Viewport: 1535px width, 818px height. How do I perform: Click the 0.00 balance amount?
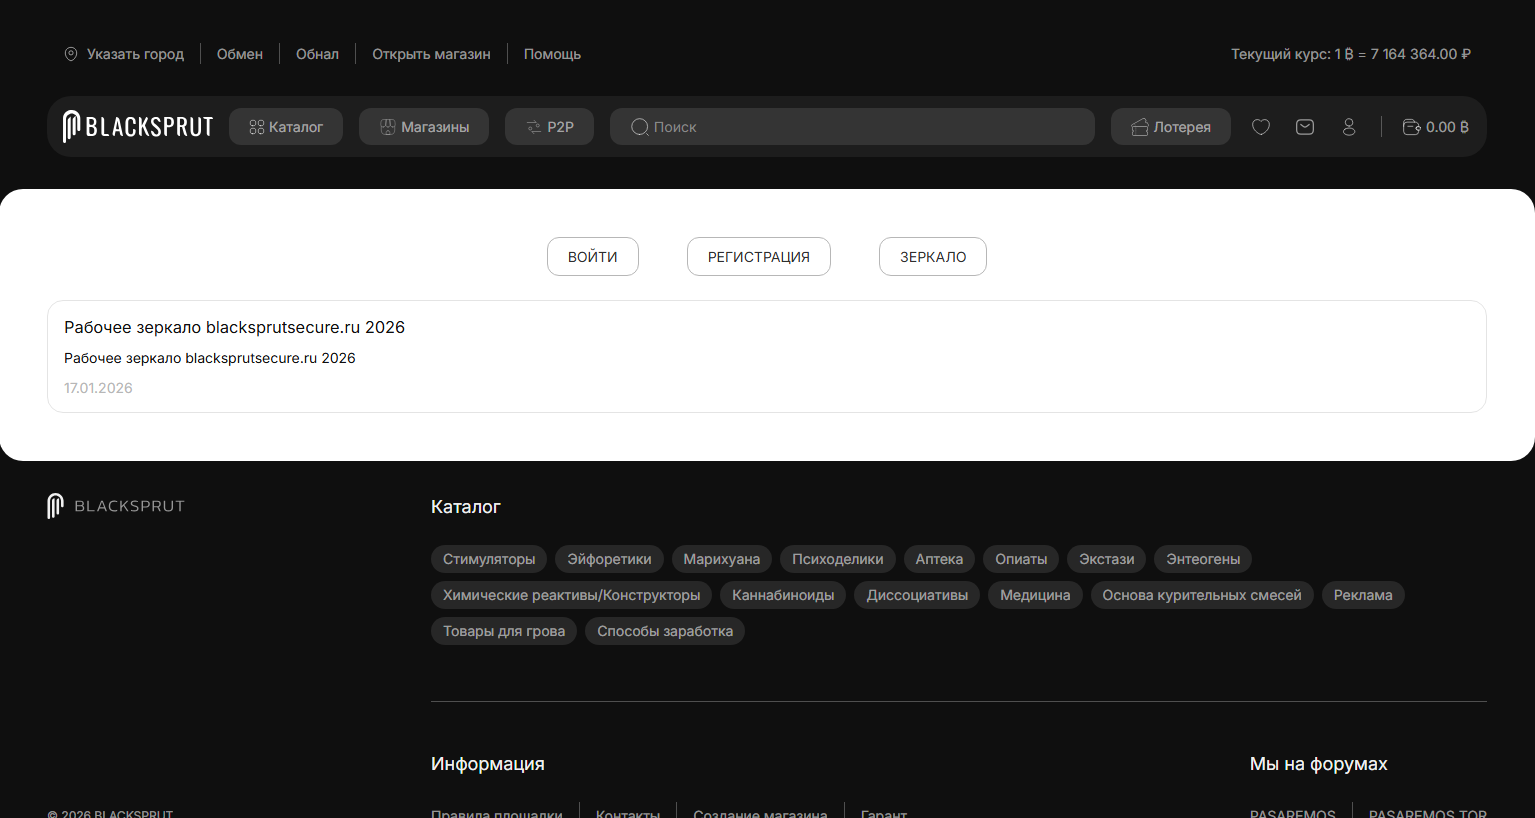[x=1447, y=127]
